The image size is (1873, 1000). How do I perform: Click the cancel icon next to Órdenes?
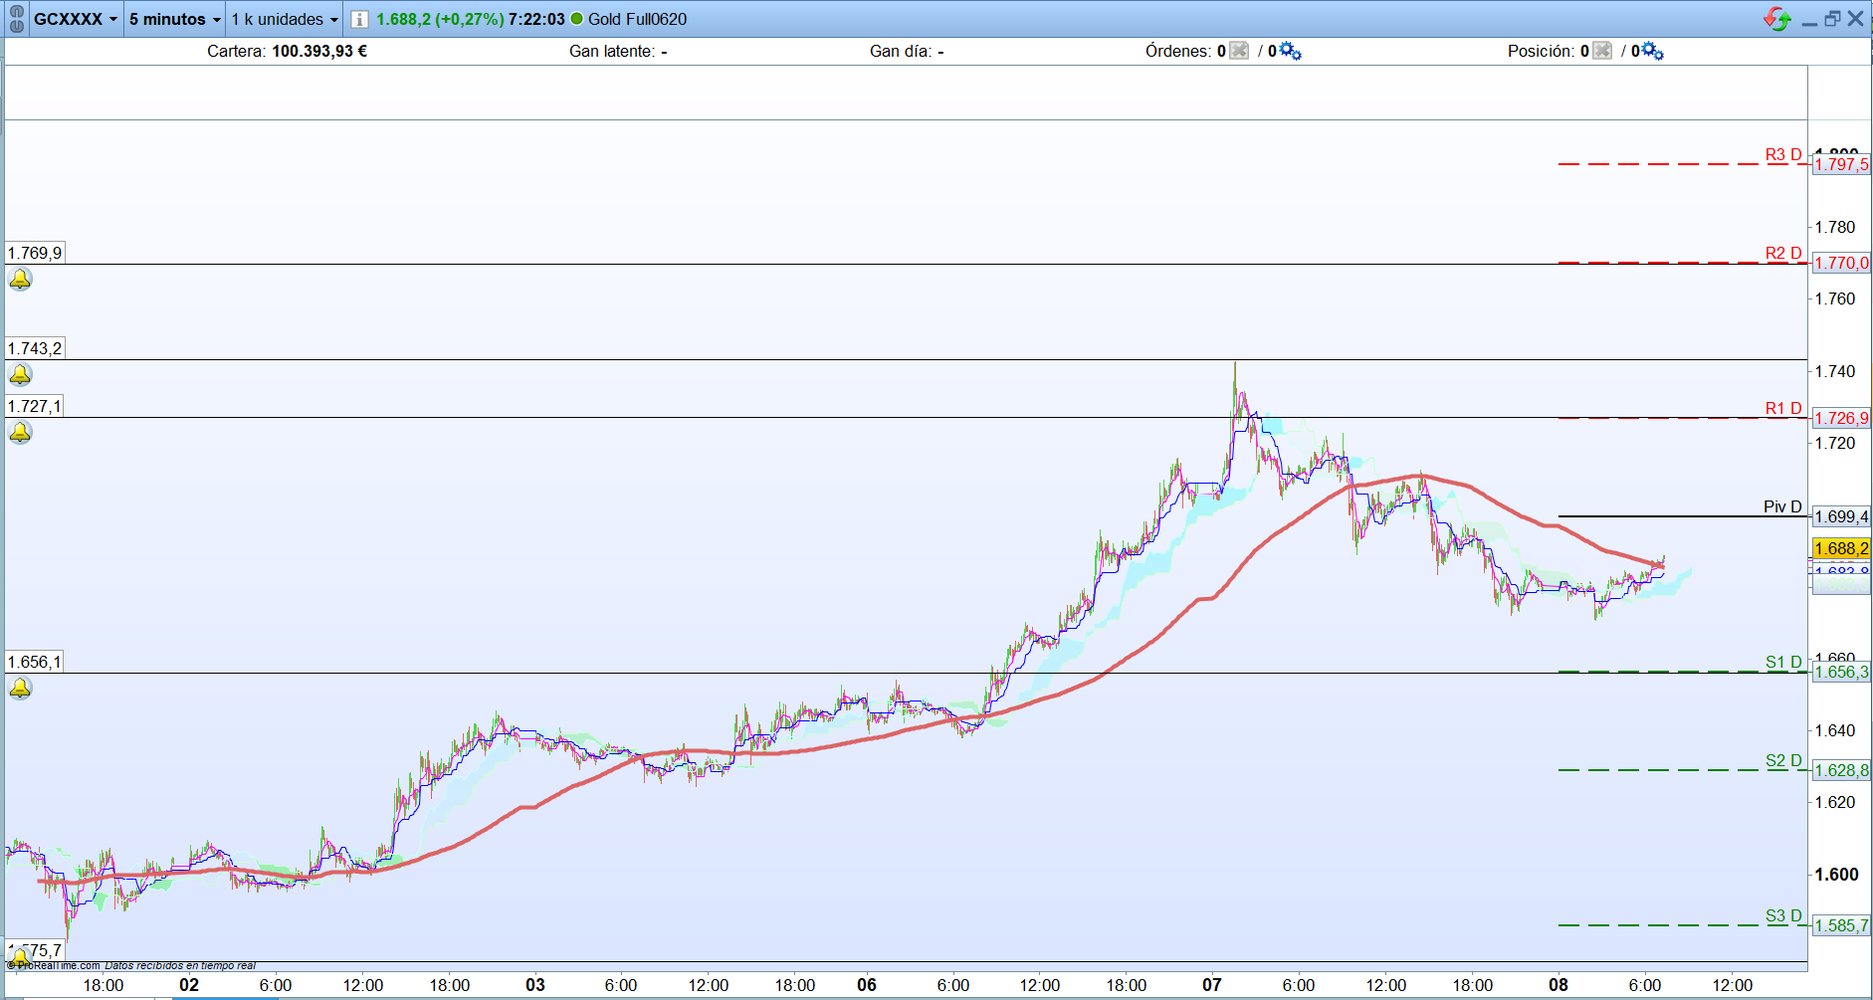[x=1239, y=51]
